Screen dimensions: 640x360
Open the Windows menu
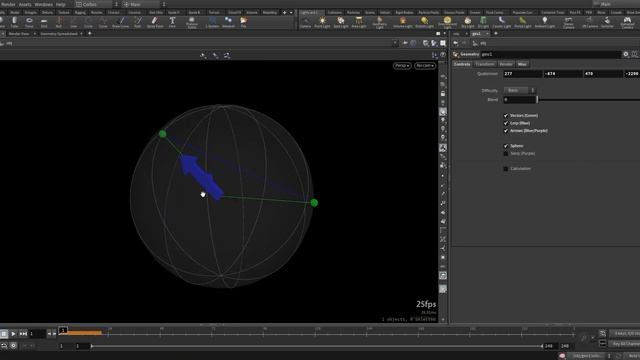[43, 4]
